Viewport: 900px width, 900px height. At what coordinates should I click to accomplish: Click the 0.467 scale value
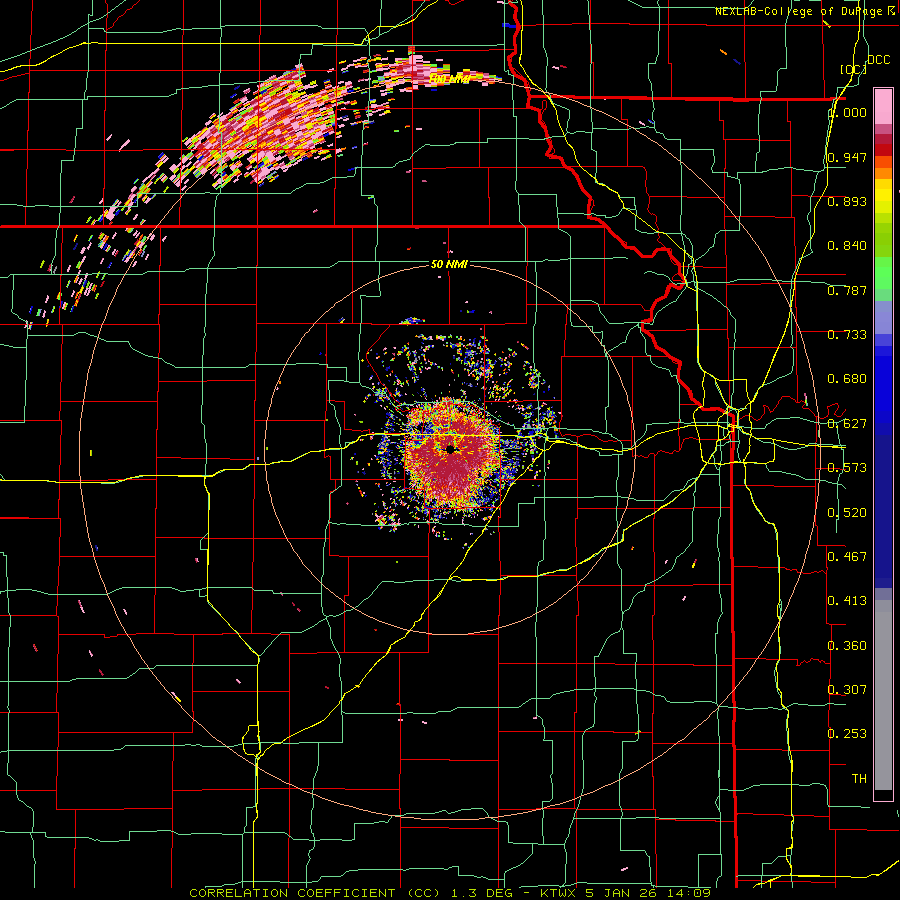pyautogui.click(x=847, y=557)
